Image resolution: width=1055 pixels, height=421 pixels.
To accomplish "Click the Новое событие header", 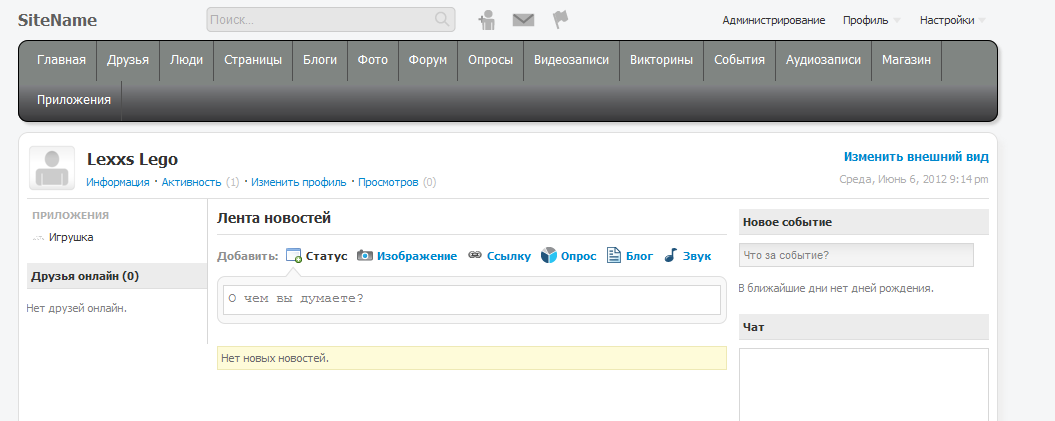I will click(864, 222).
